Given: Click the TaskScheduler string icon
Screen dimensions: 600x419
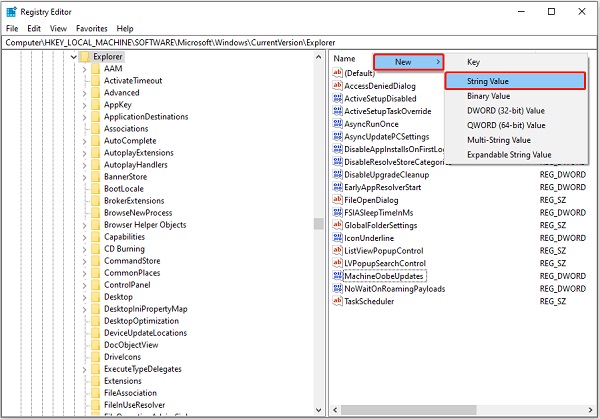Looking at the screenshot, I should click(x=338, y=301).
